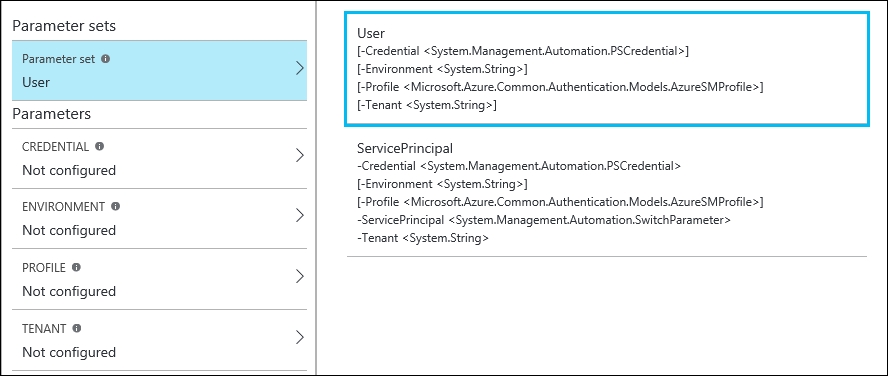888x376 pixels.
Task: Click info icon next to TENANT
Action: click(77, 328)
